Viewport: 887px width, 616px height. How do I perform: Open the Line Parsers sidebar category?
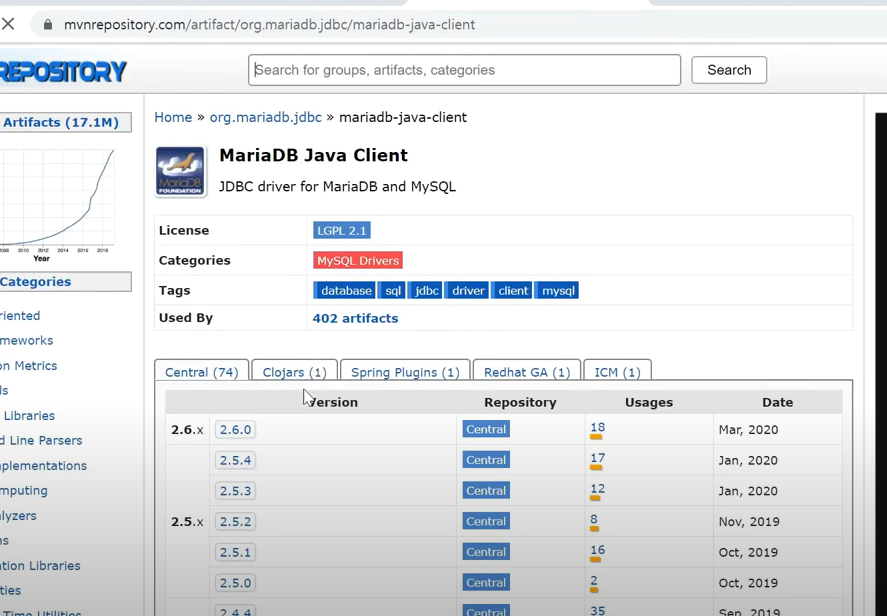tap(41, 440)
